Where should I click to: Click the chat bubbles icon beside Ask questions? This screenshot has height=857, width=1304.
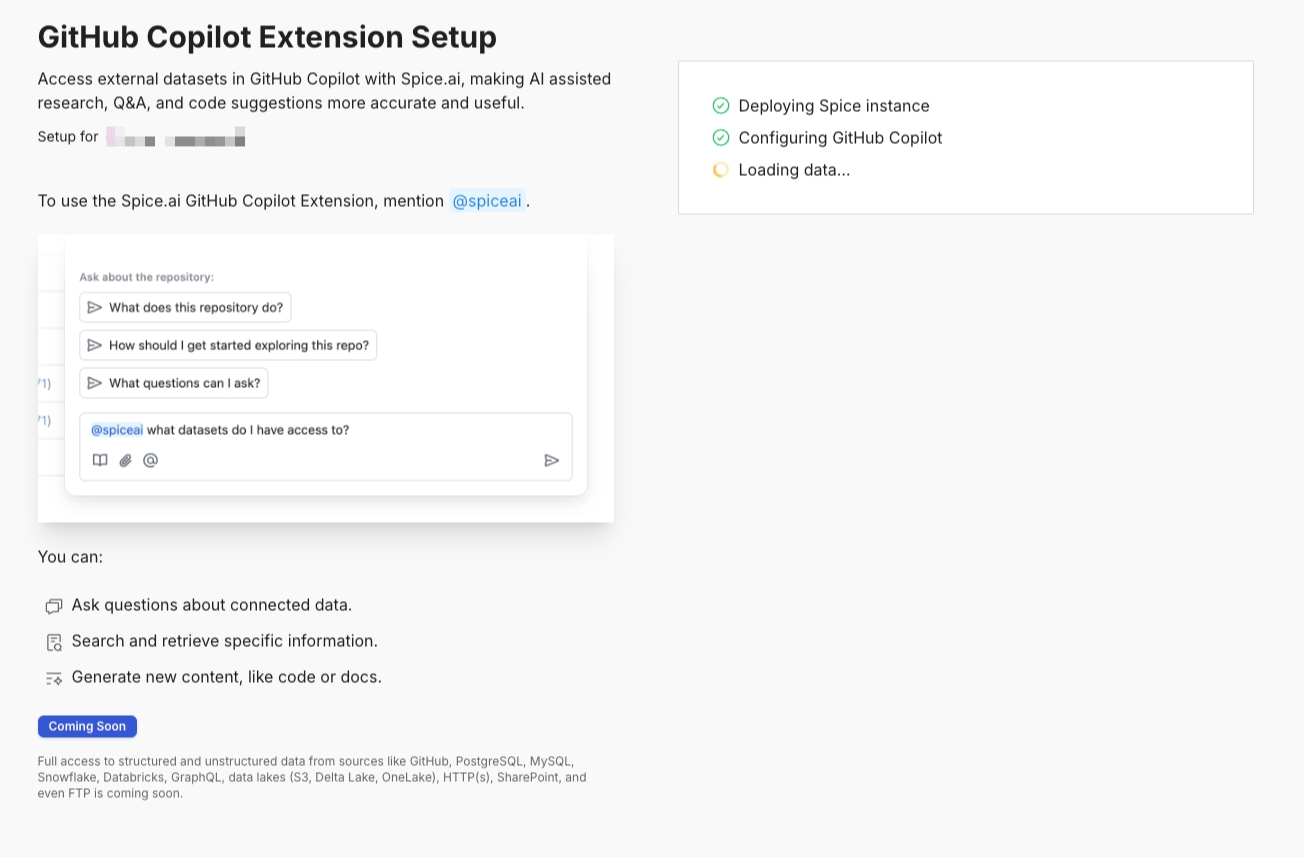pyautogui.click(x=54, y=606)
